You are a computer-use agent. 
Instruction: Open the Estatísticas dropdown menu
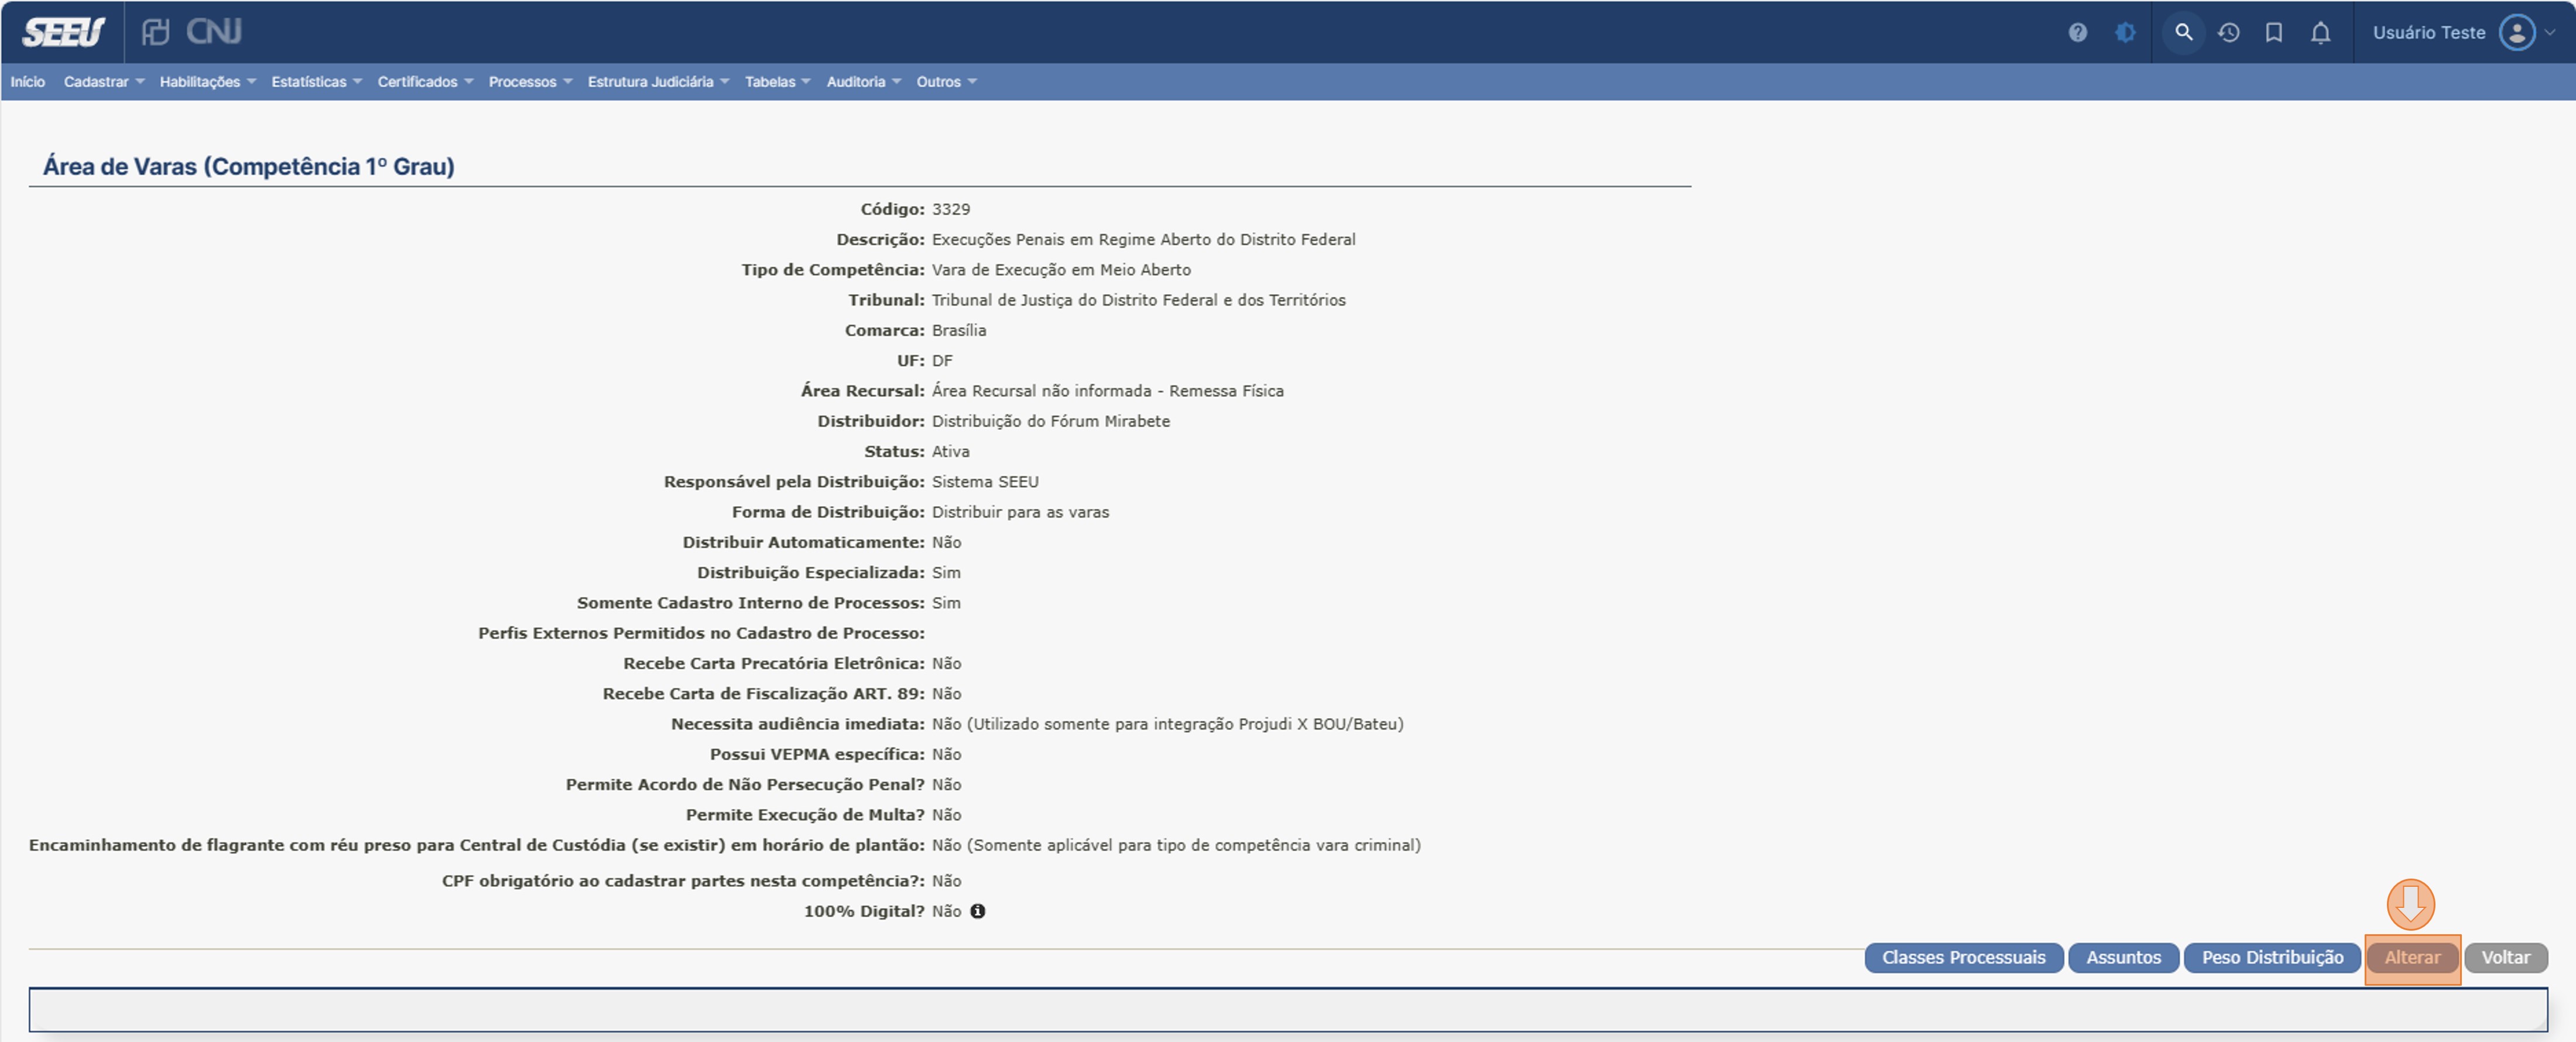[316, 82]
